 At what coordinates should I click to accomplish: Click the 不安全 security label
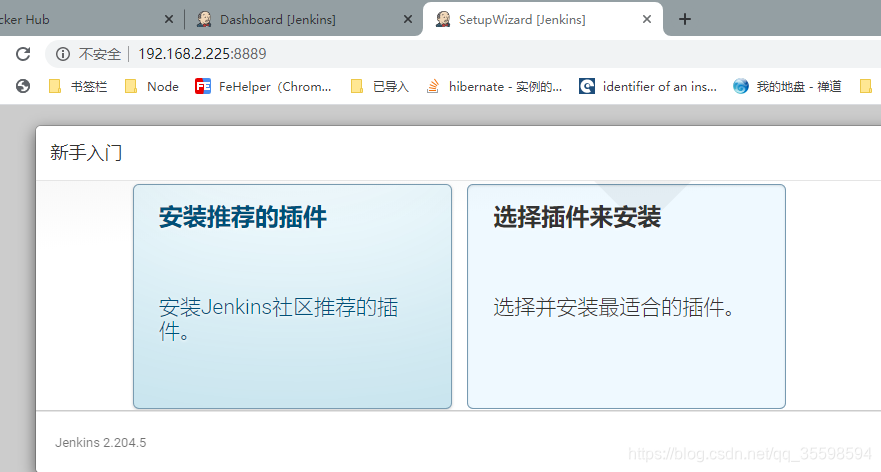pos(99,54)
